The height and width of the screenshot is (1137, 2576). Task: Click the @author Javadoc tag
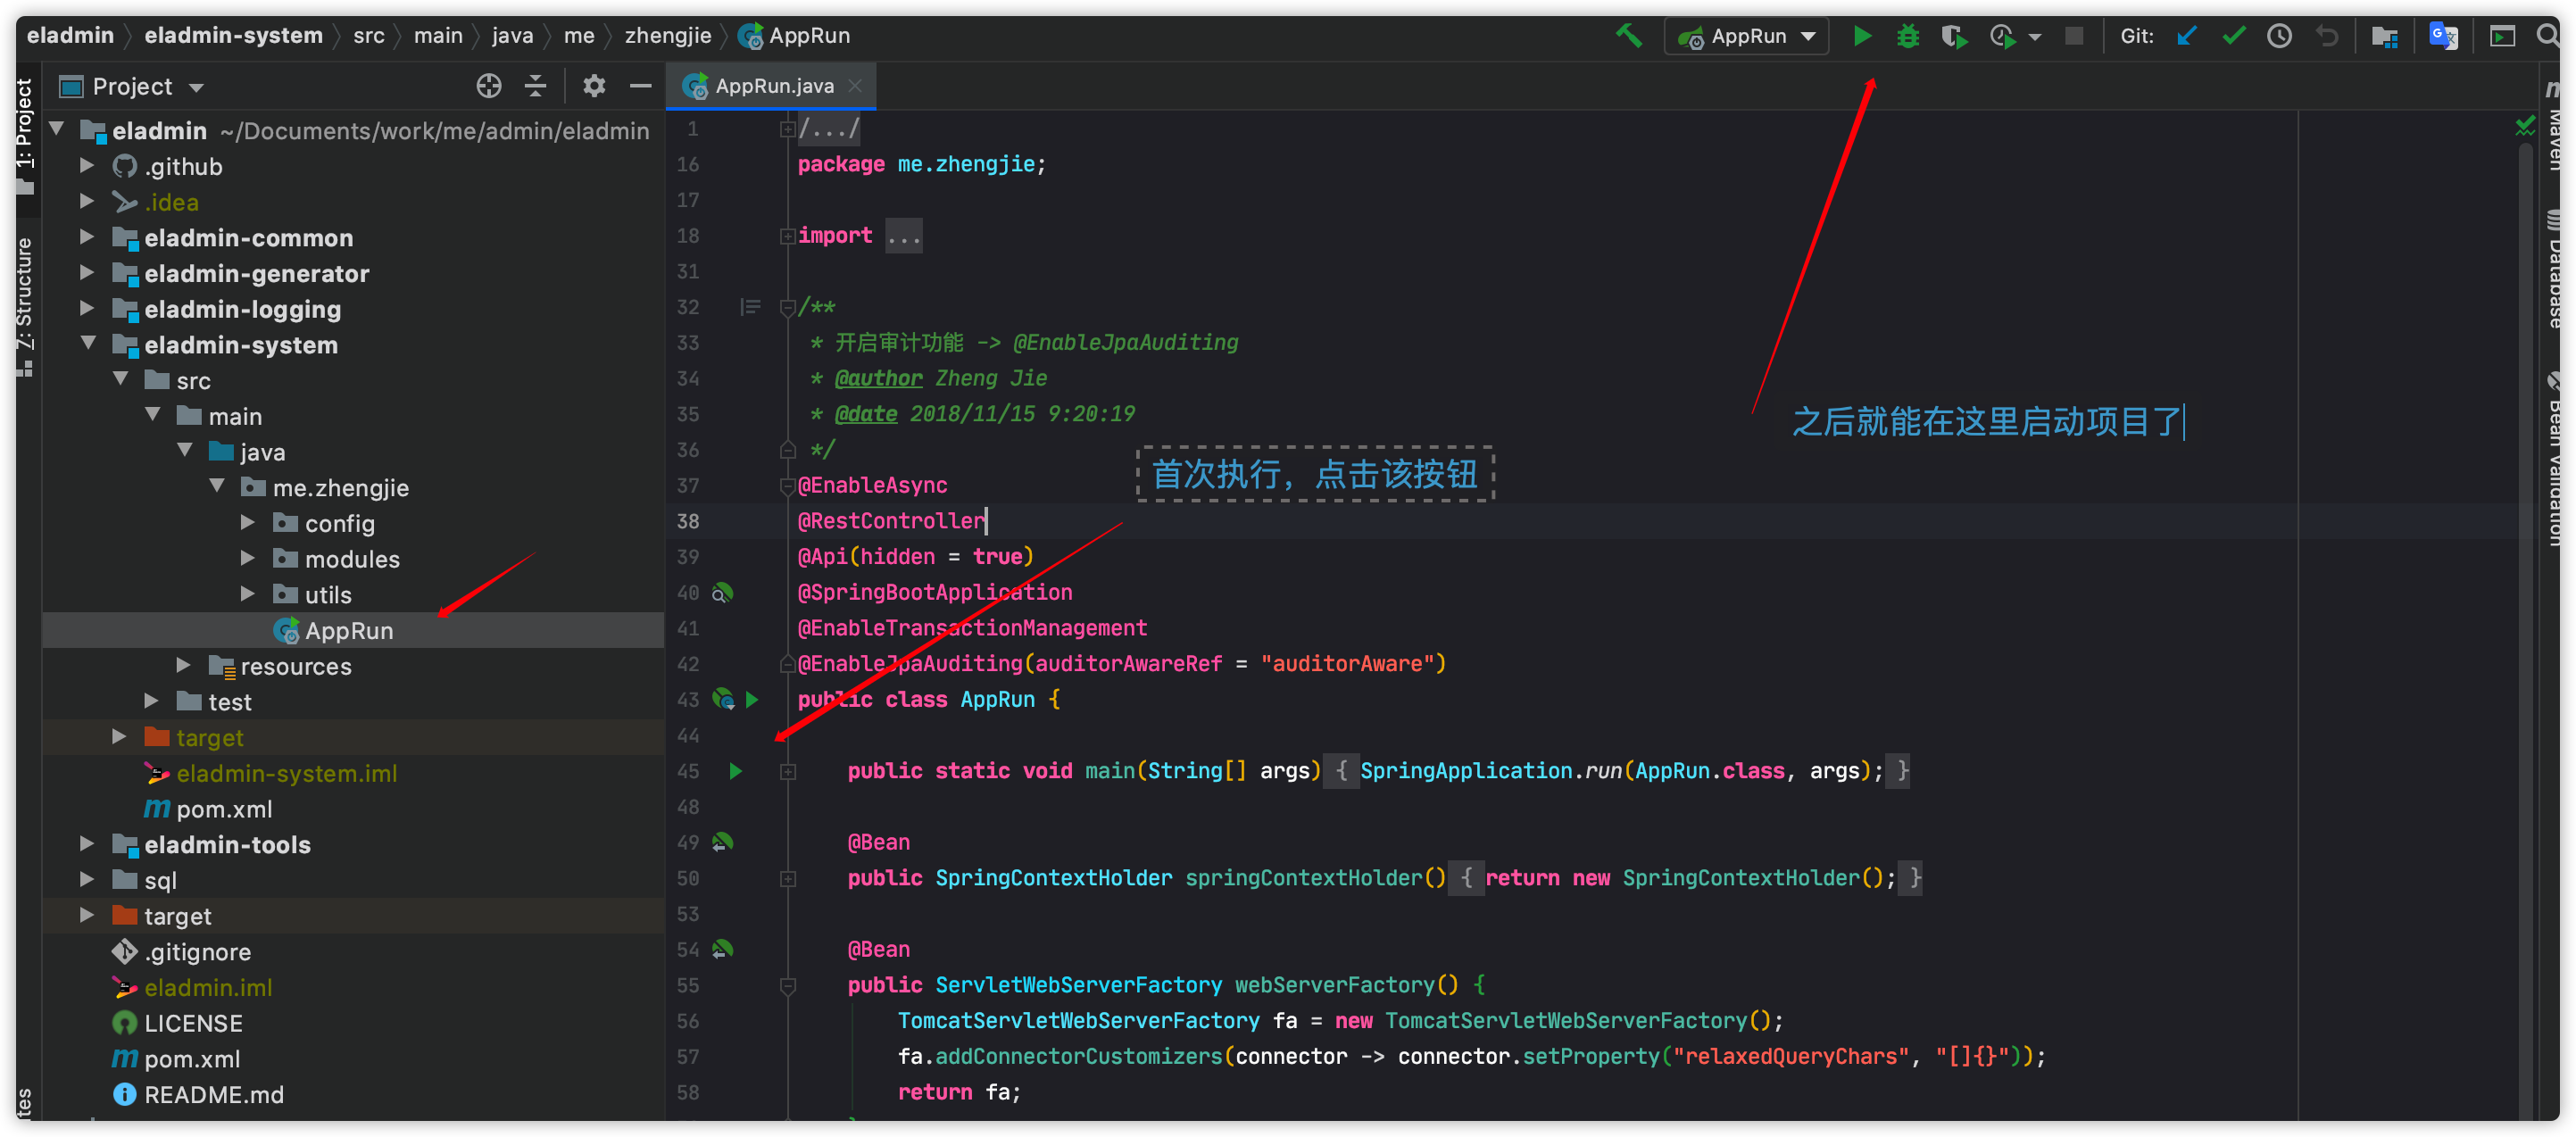[x=878, y=378]
